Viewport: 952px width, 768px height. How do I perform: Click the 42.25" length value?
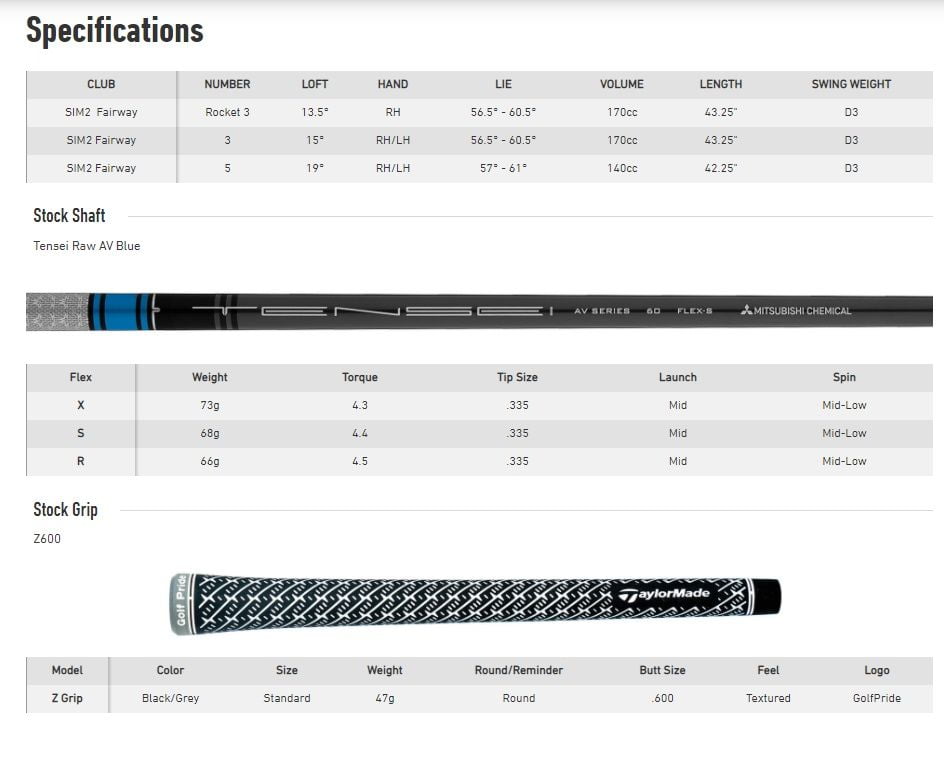721,168
